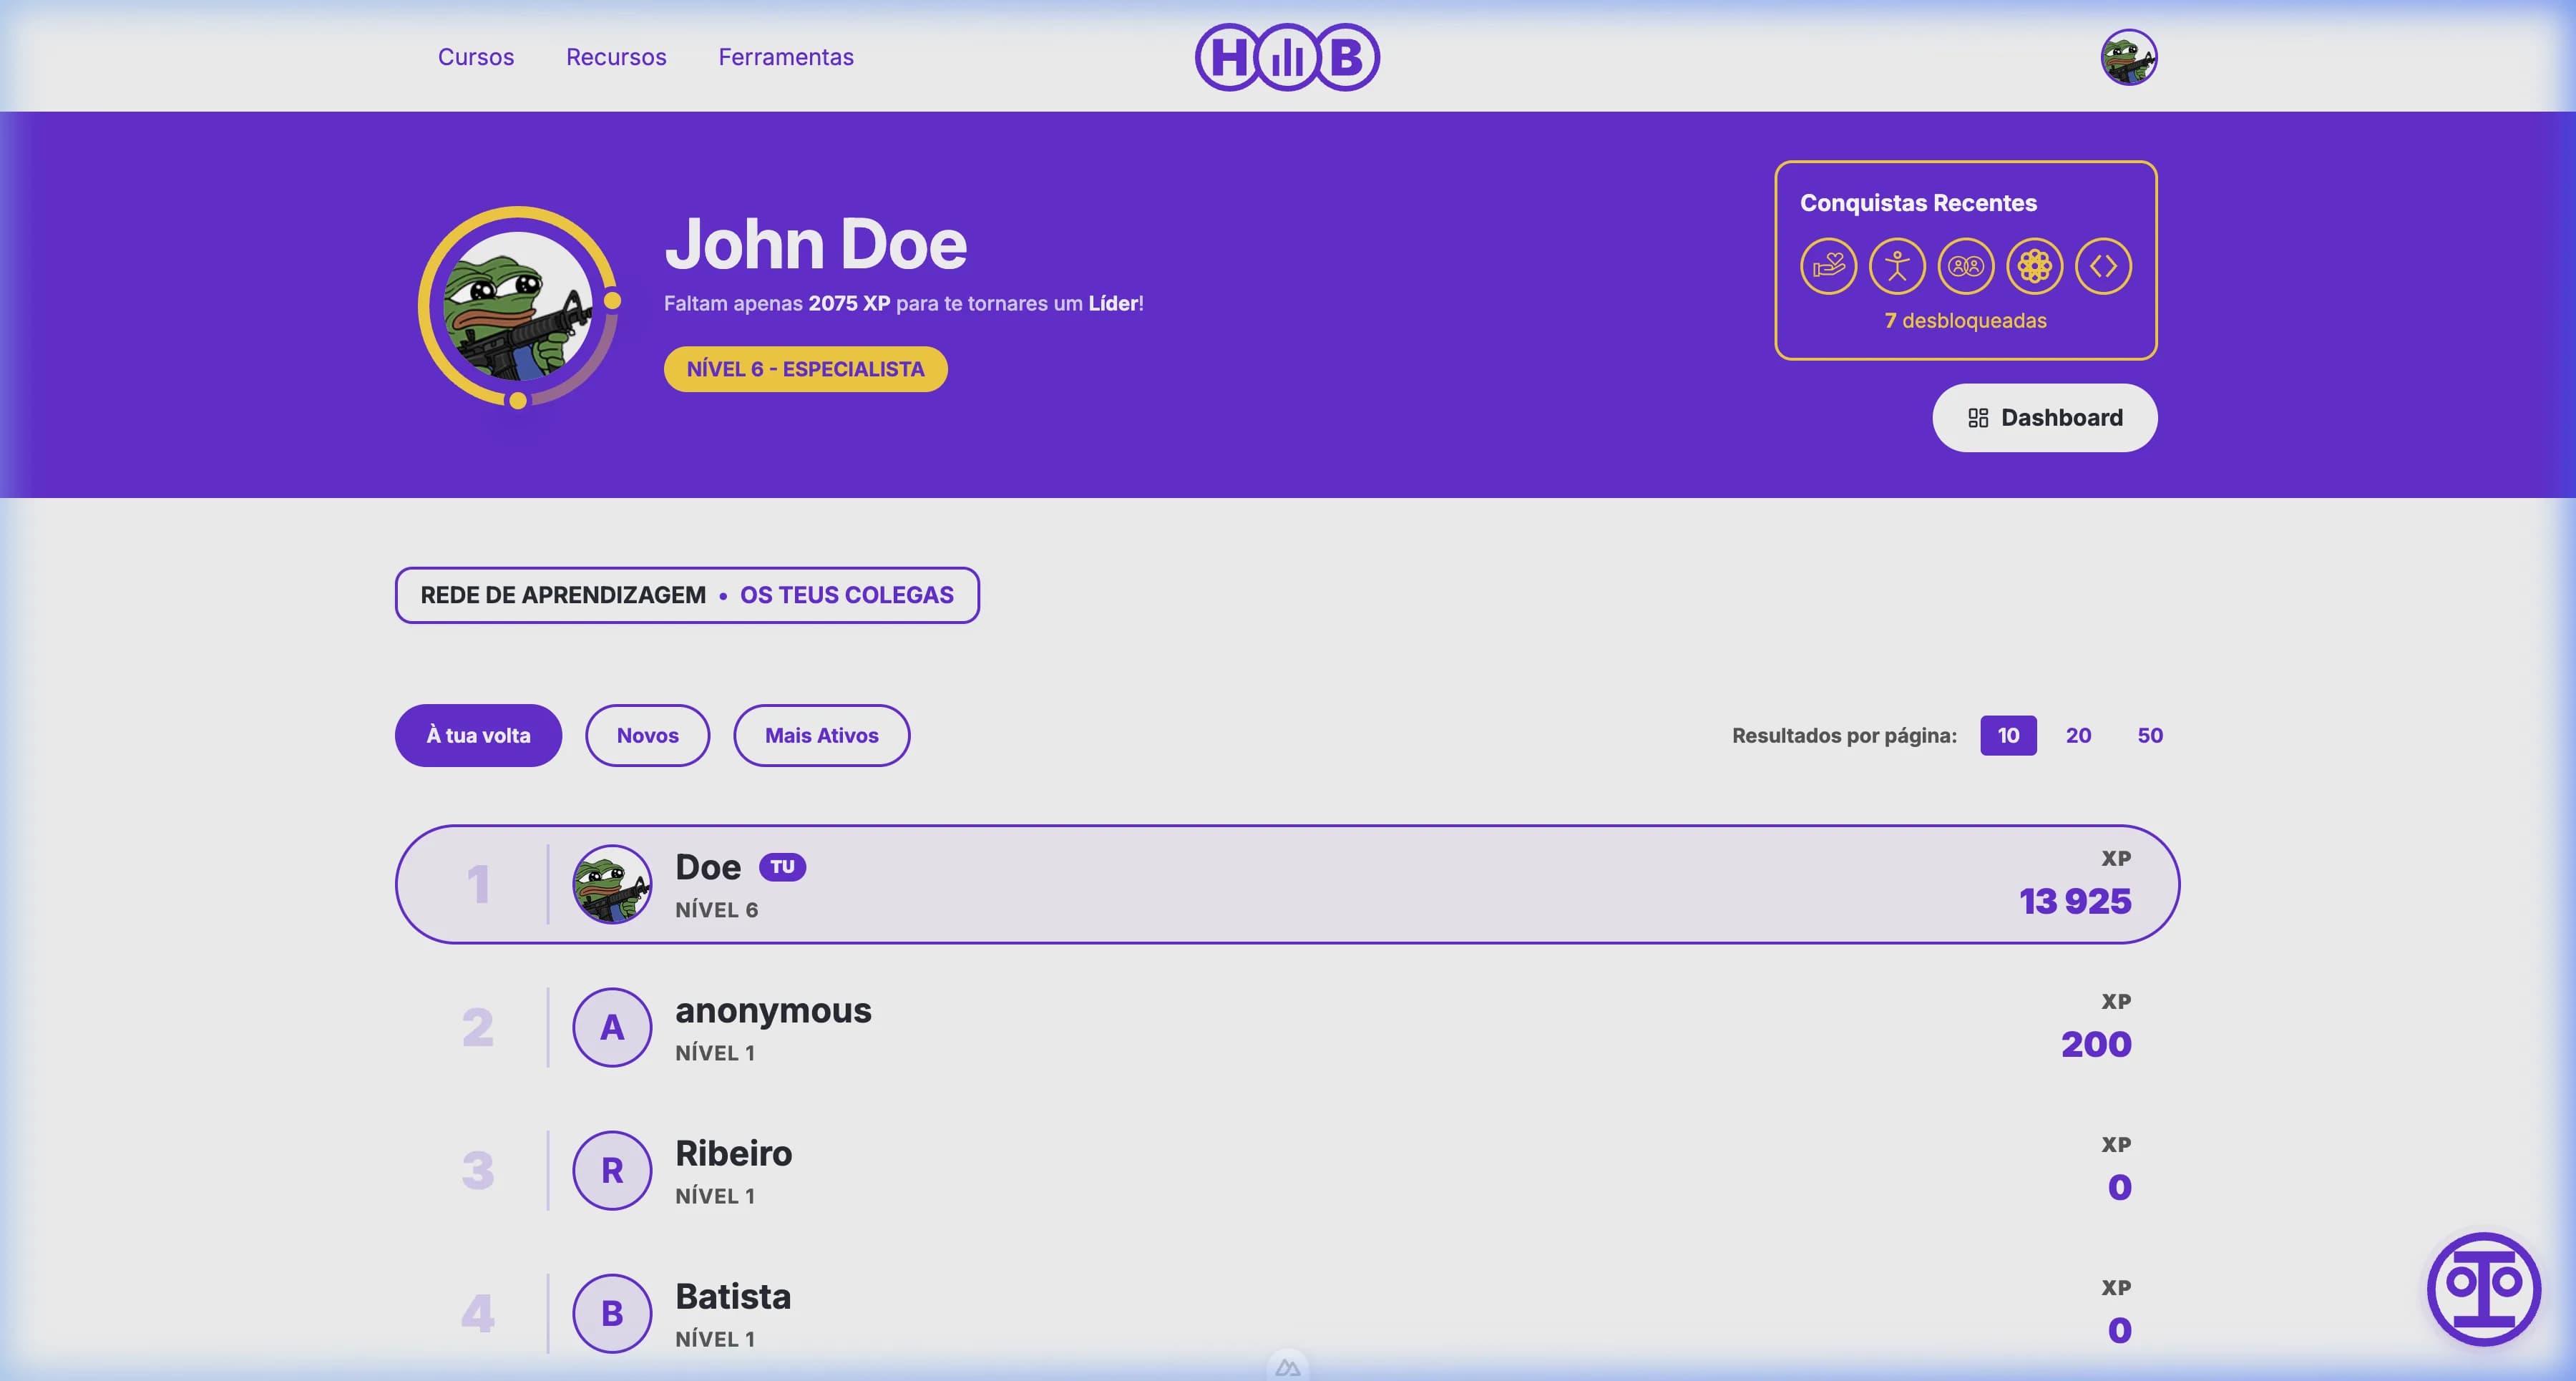The width and height of the screenshot is (2576, 1381).
Task: Open the user avatar menu in header
Action: (2129, 57)
